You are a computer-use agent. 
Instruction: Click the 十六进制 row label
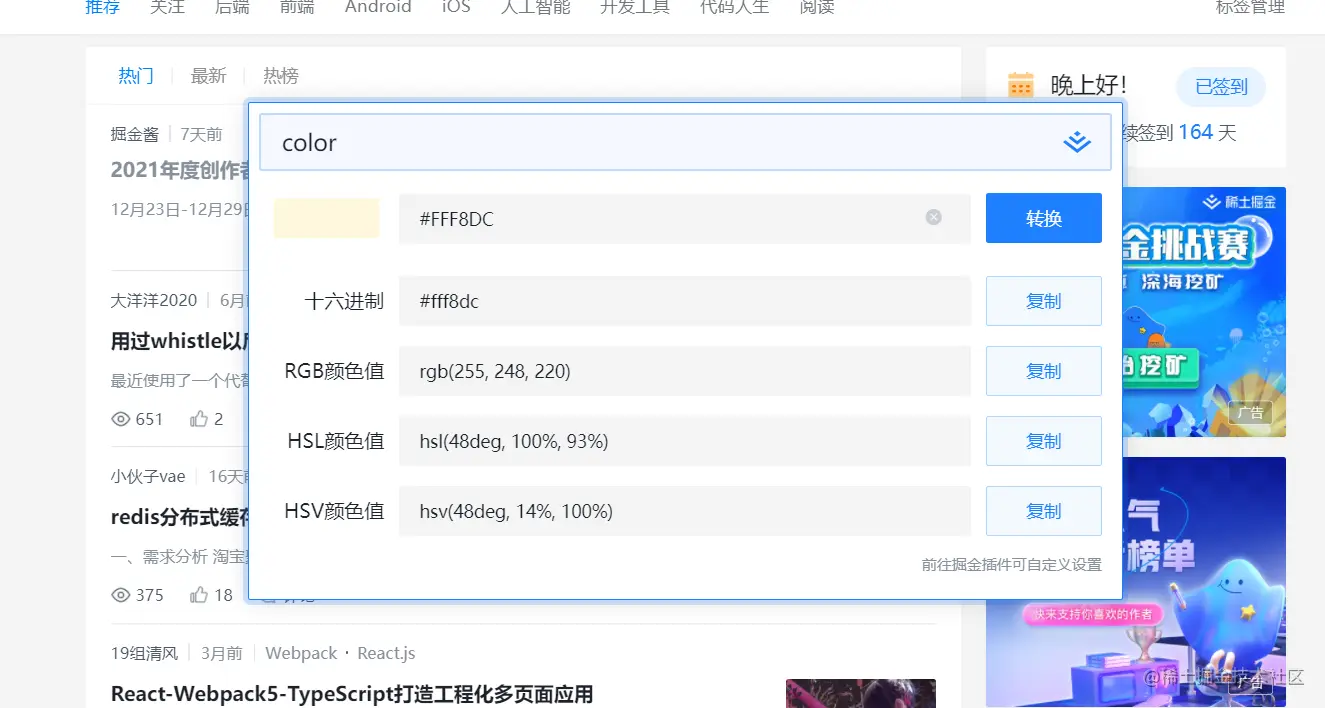(344, 301)
